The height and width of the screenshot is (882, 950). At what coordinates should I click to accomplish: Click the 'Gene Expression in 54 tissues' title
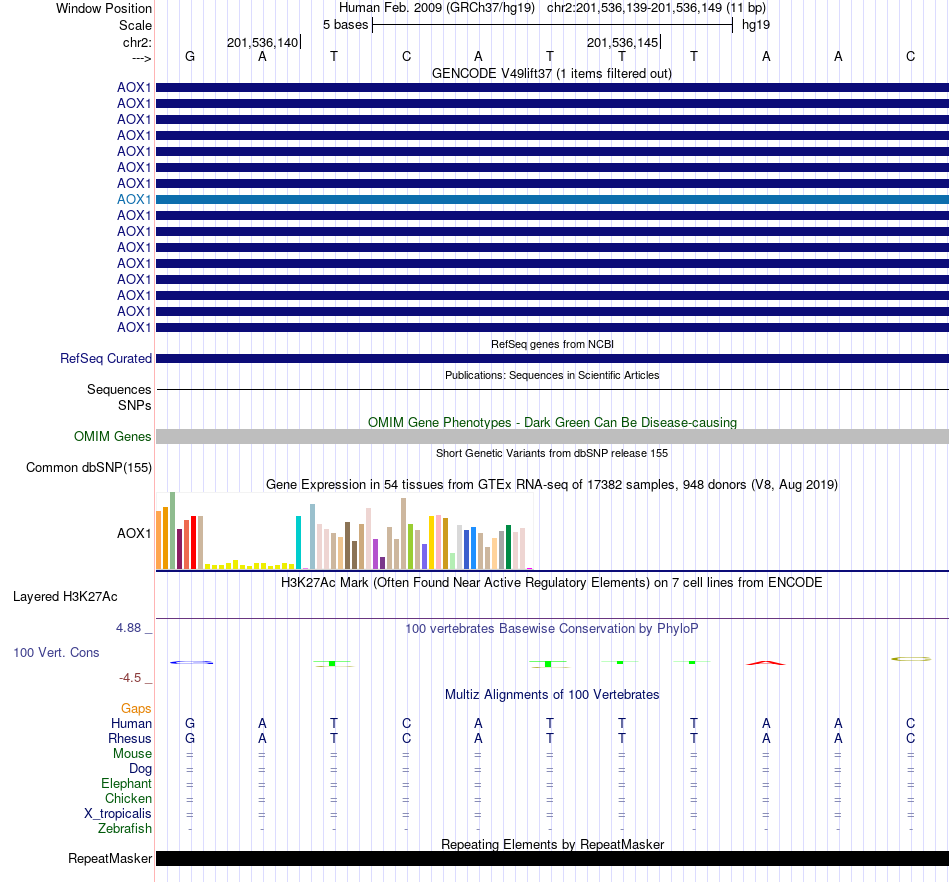(x=552, y=485)
